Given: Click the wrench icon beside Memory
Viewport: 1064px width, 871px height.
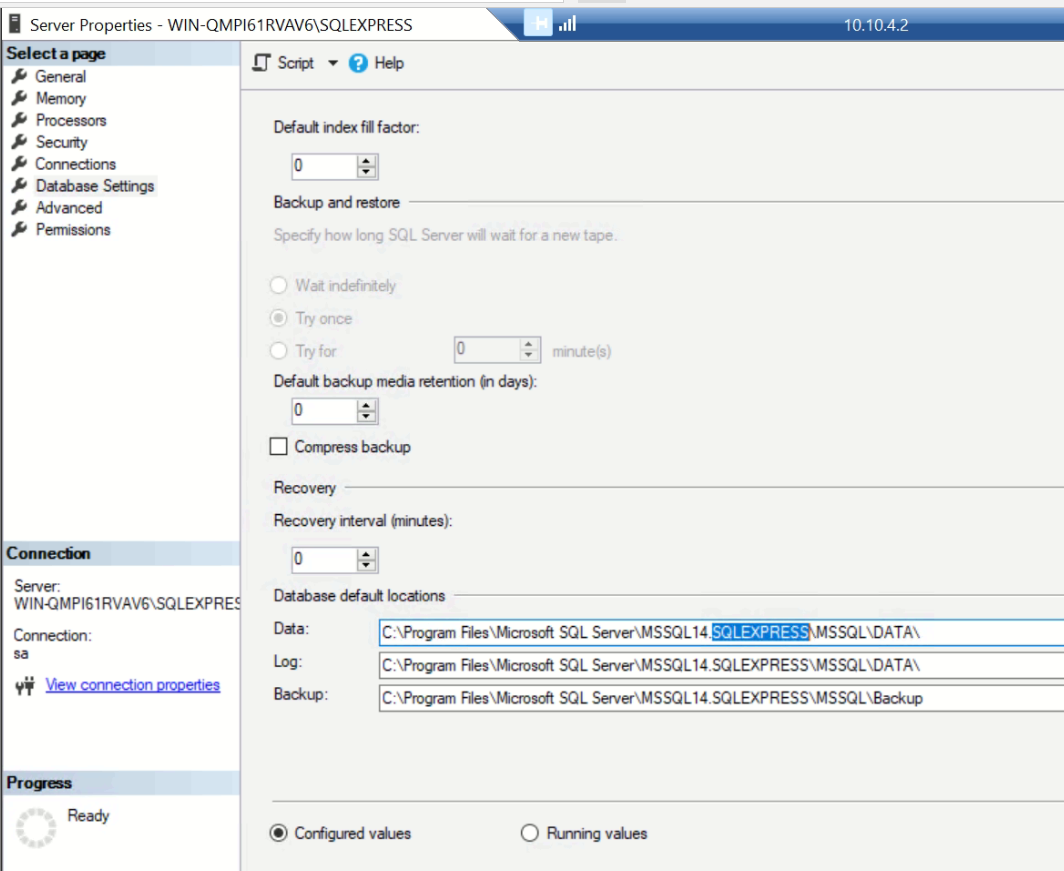Looking at the screenshot, I should 20,98.
